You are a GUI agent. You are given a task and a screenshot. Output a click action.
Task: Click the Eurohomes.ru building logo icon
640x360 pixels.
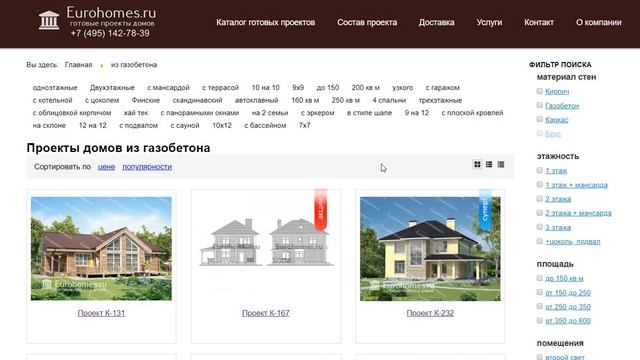click(49, 20)
